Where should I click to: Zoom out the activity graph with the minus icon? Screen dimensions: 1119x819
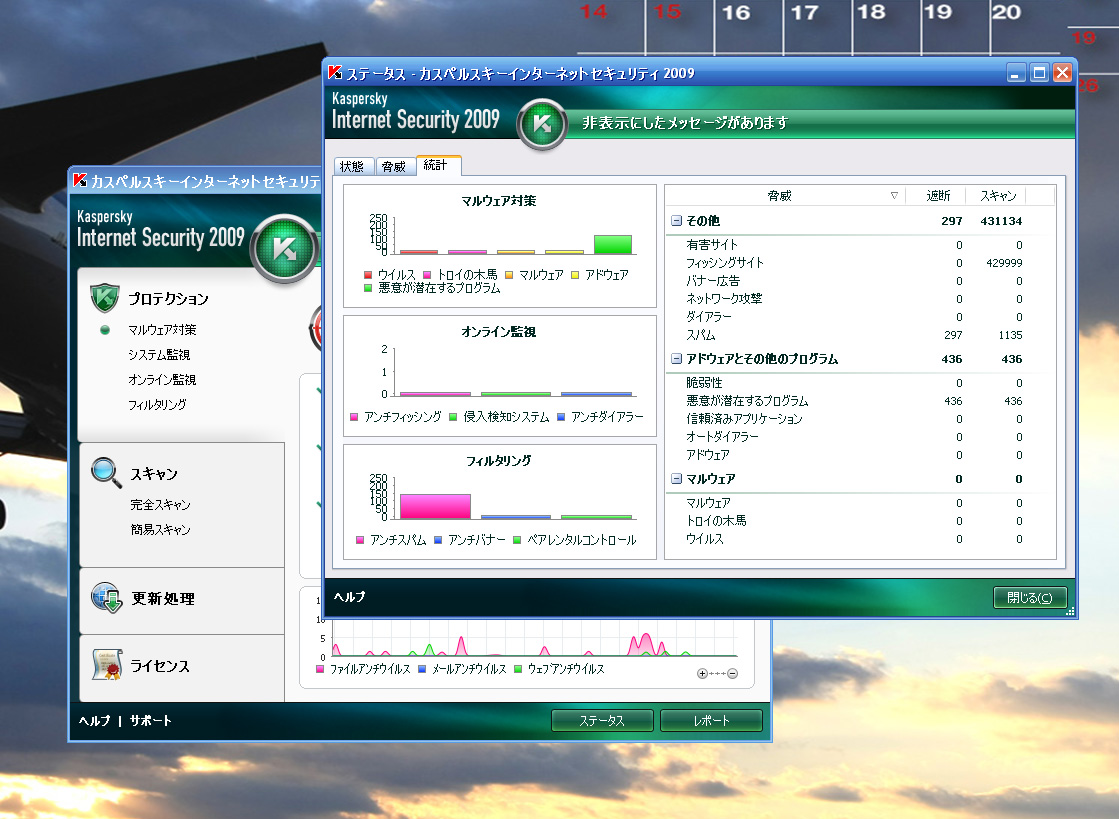(732, 673)
